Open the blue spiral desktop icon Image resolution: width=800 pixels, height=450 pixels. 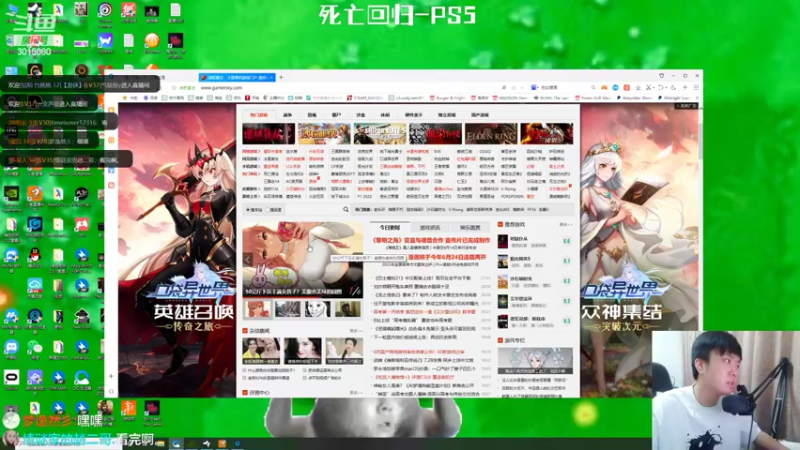[x=105, y=10]
